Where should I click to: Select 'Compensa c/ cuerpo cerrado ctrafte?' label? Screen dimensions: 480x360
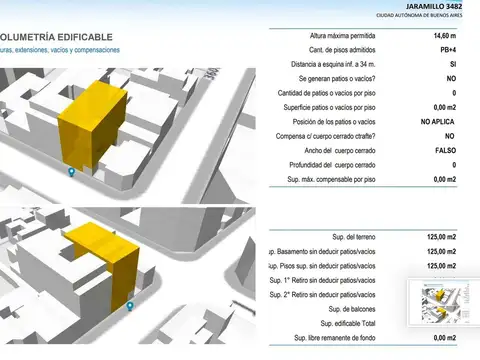[x=325, y=136]
